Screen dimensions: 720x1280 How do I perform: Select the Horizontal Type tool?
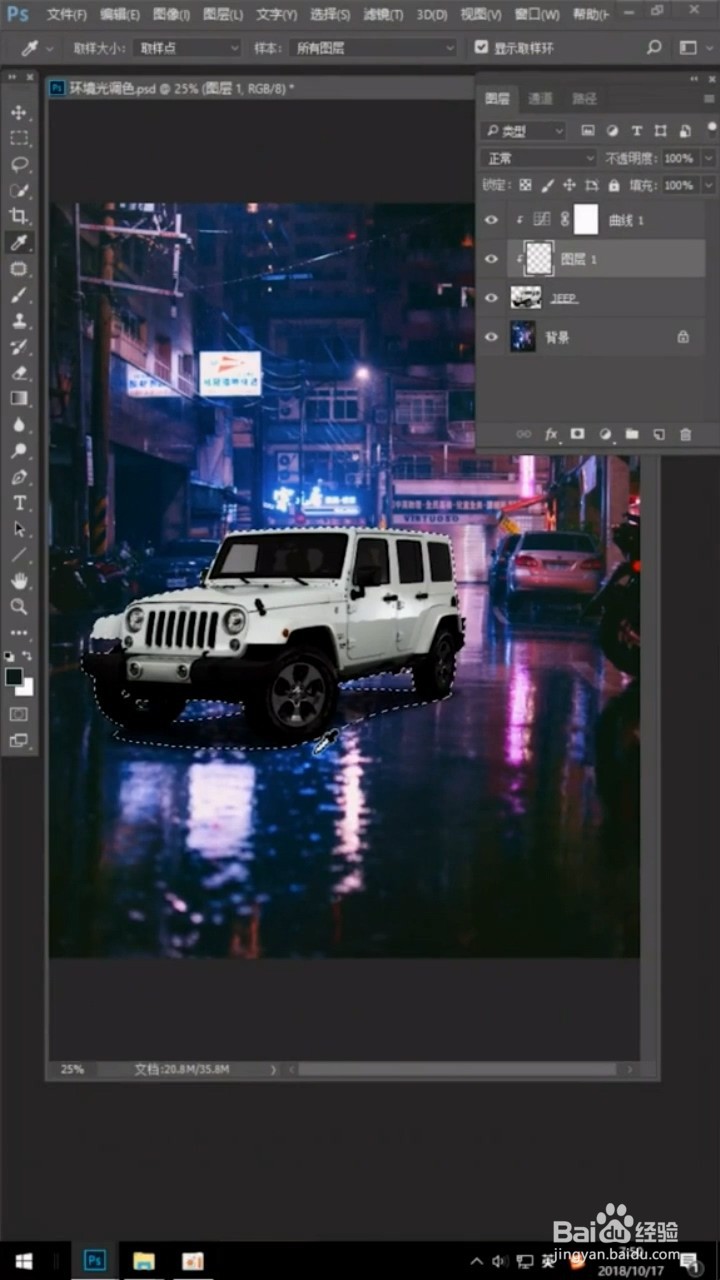[x=19, y=503]
